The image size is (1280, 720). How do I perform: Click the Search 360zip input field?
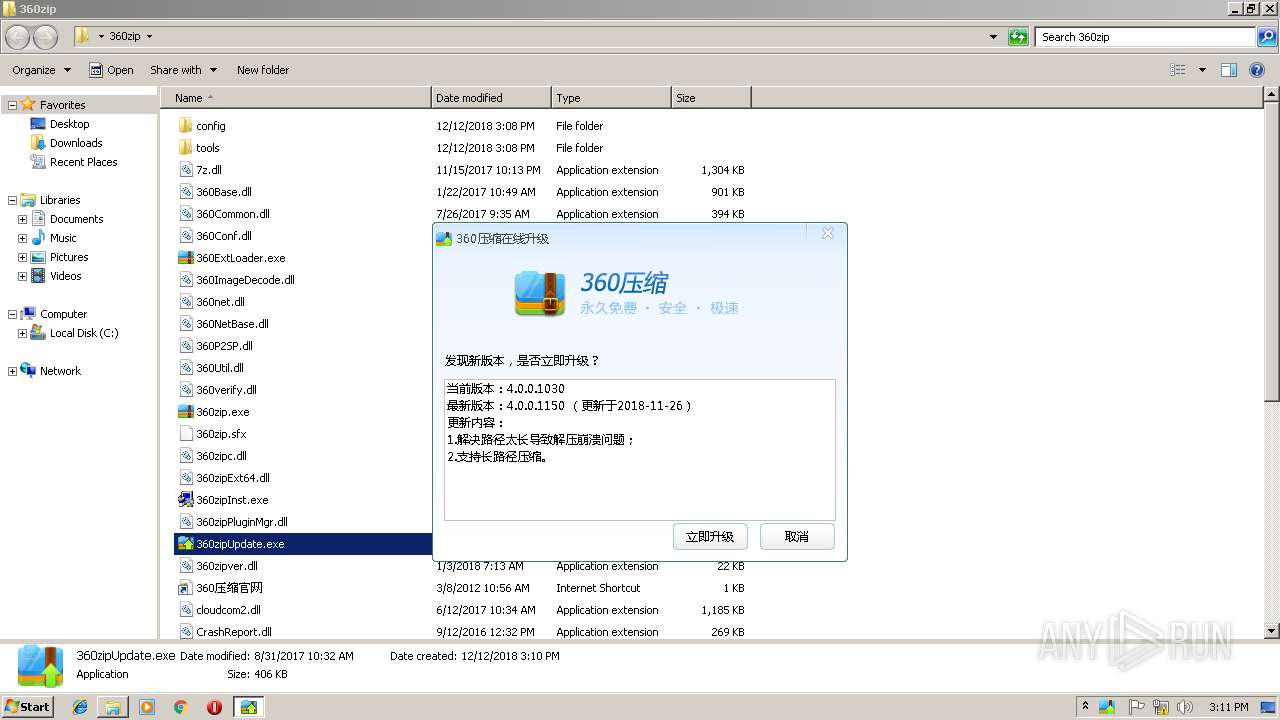pyautogui.click(x=1146, y=37)
